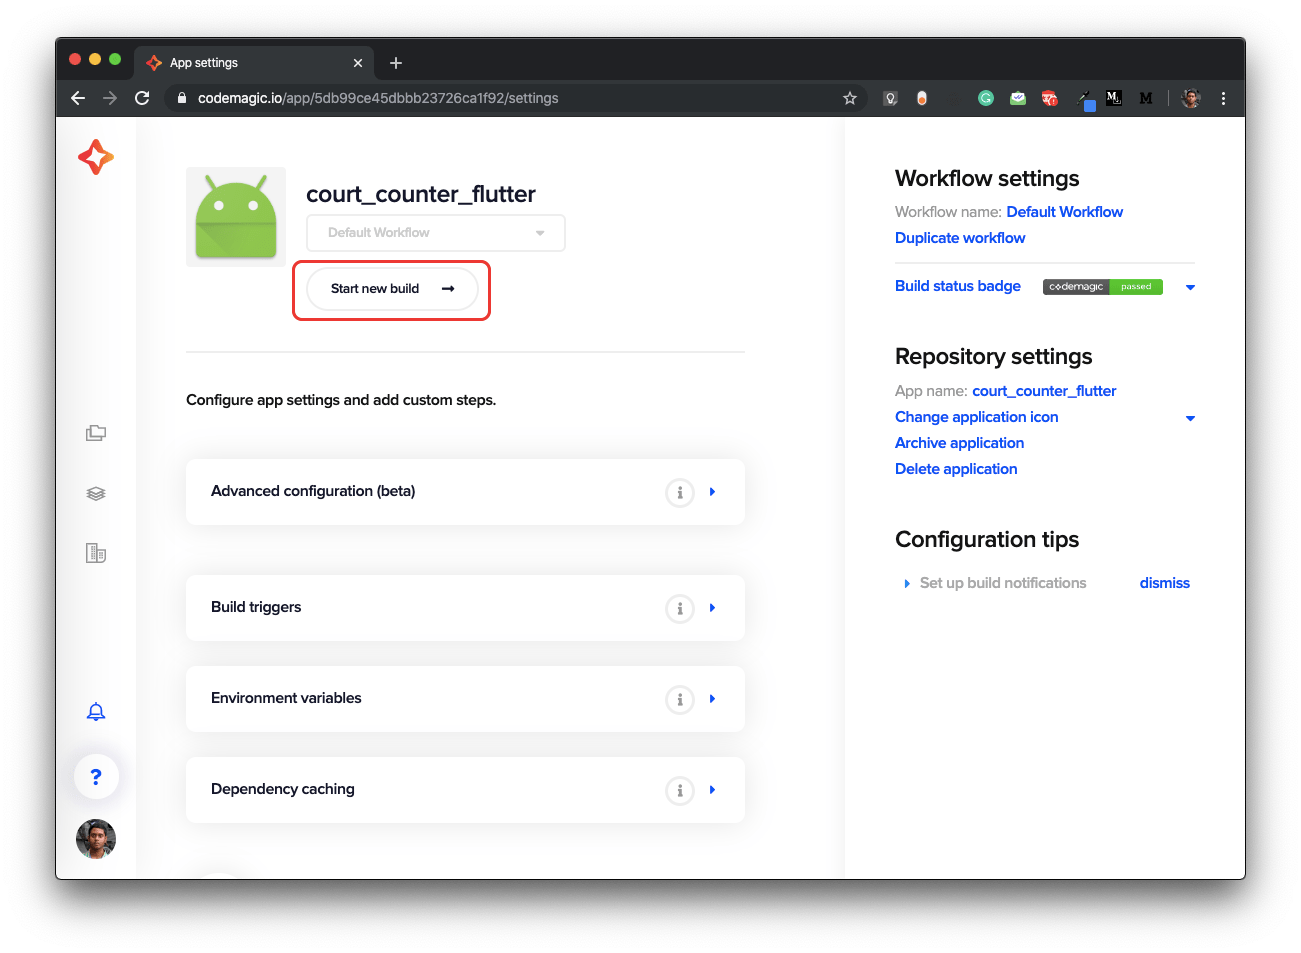Expand the Change application icon arrow

click(1190, 418)
